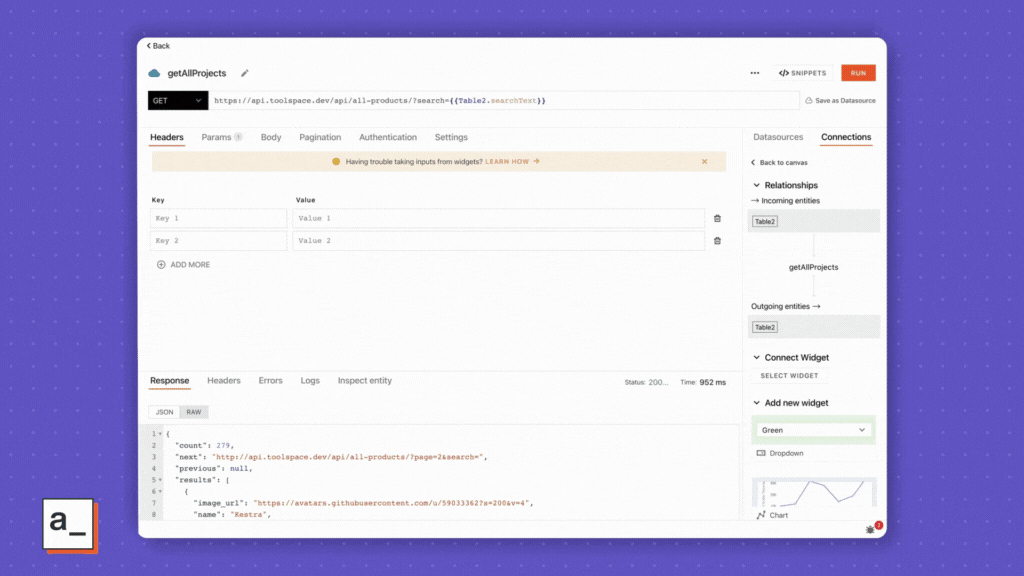Delete the Key 2 header row
This screenshot has height=576, width=1024.
point(717,241)
